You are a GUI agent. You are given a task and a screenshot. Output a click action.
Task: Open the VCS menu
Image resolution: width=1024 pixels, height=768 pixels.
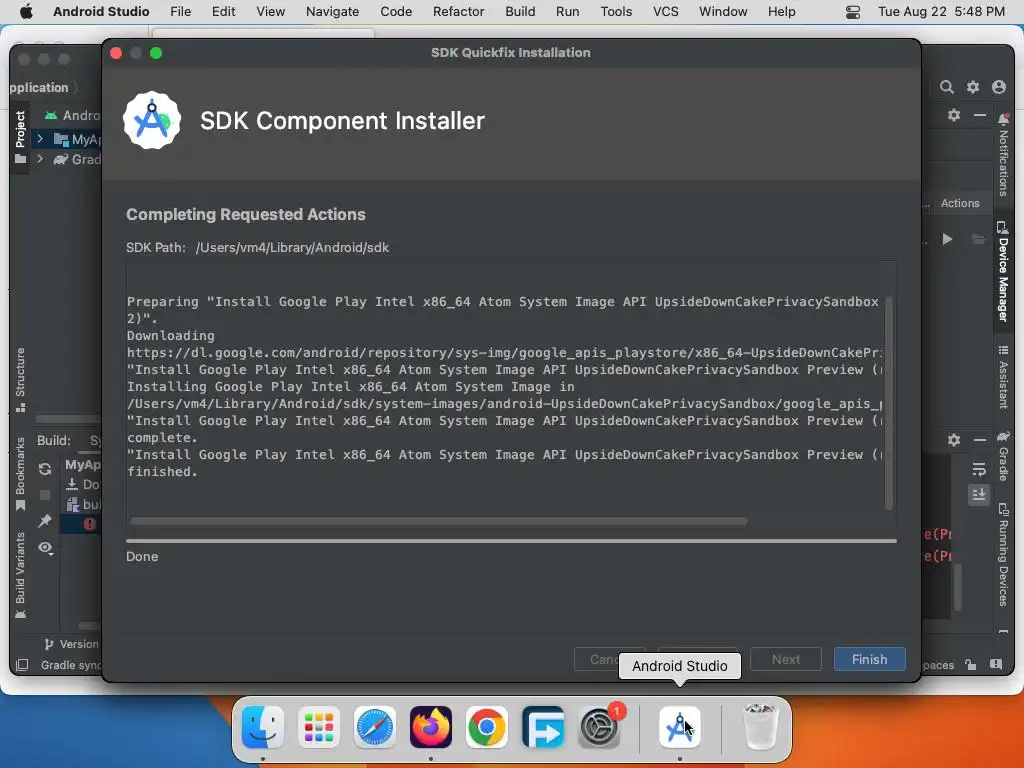(x=665, y=12)
